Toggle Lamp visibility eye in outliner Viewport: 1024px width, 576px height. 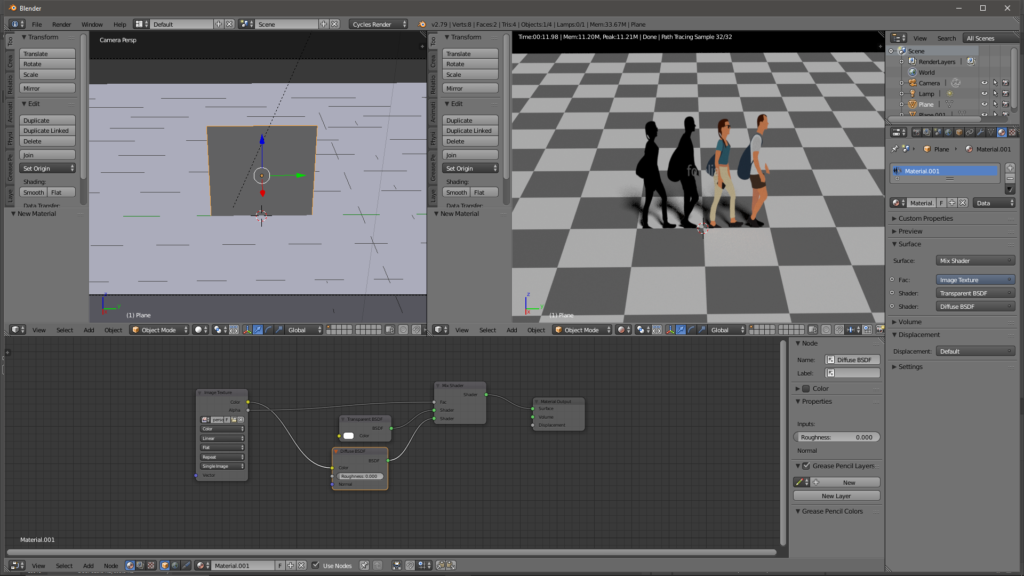(x=984, y=93)
